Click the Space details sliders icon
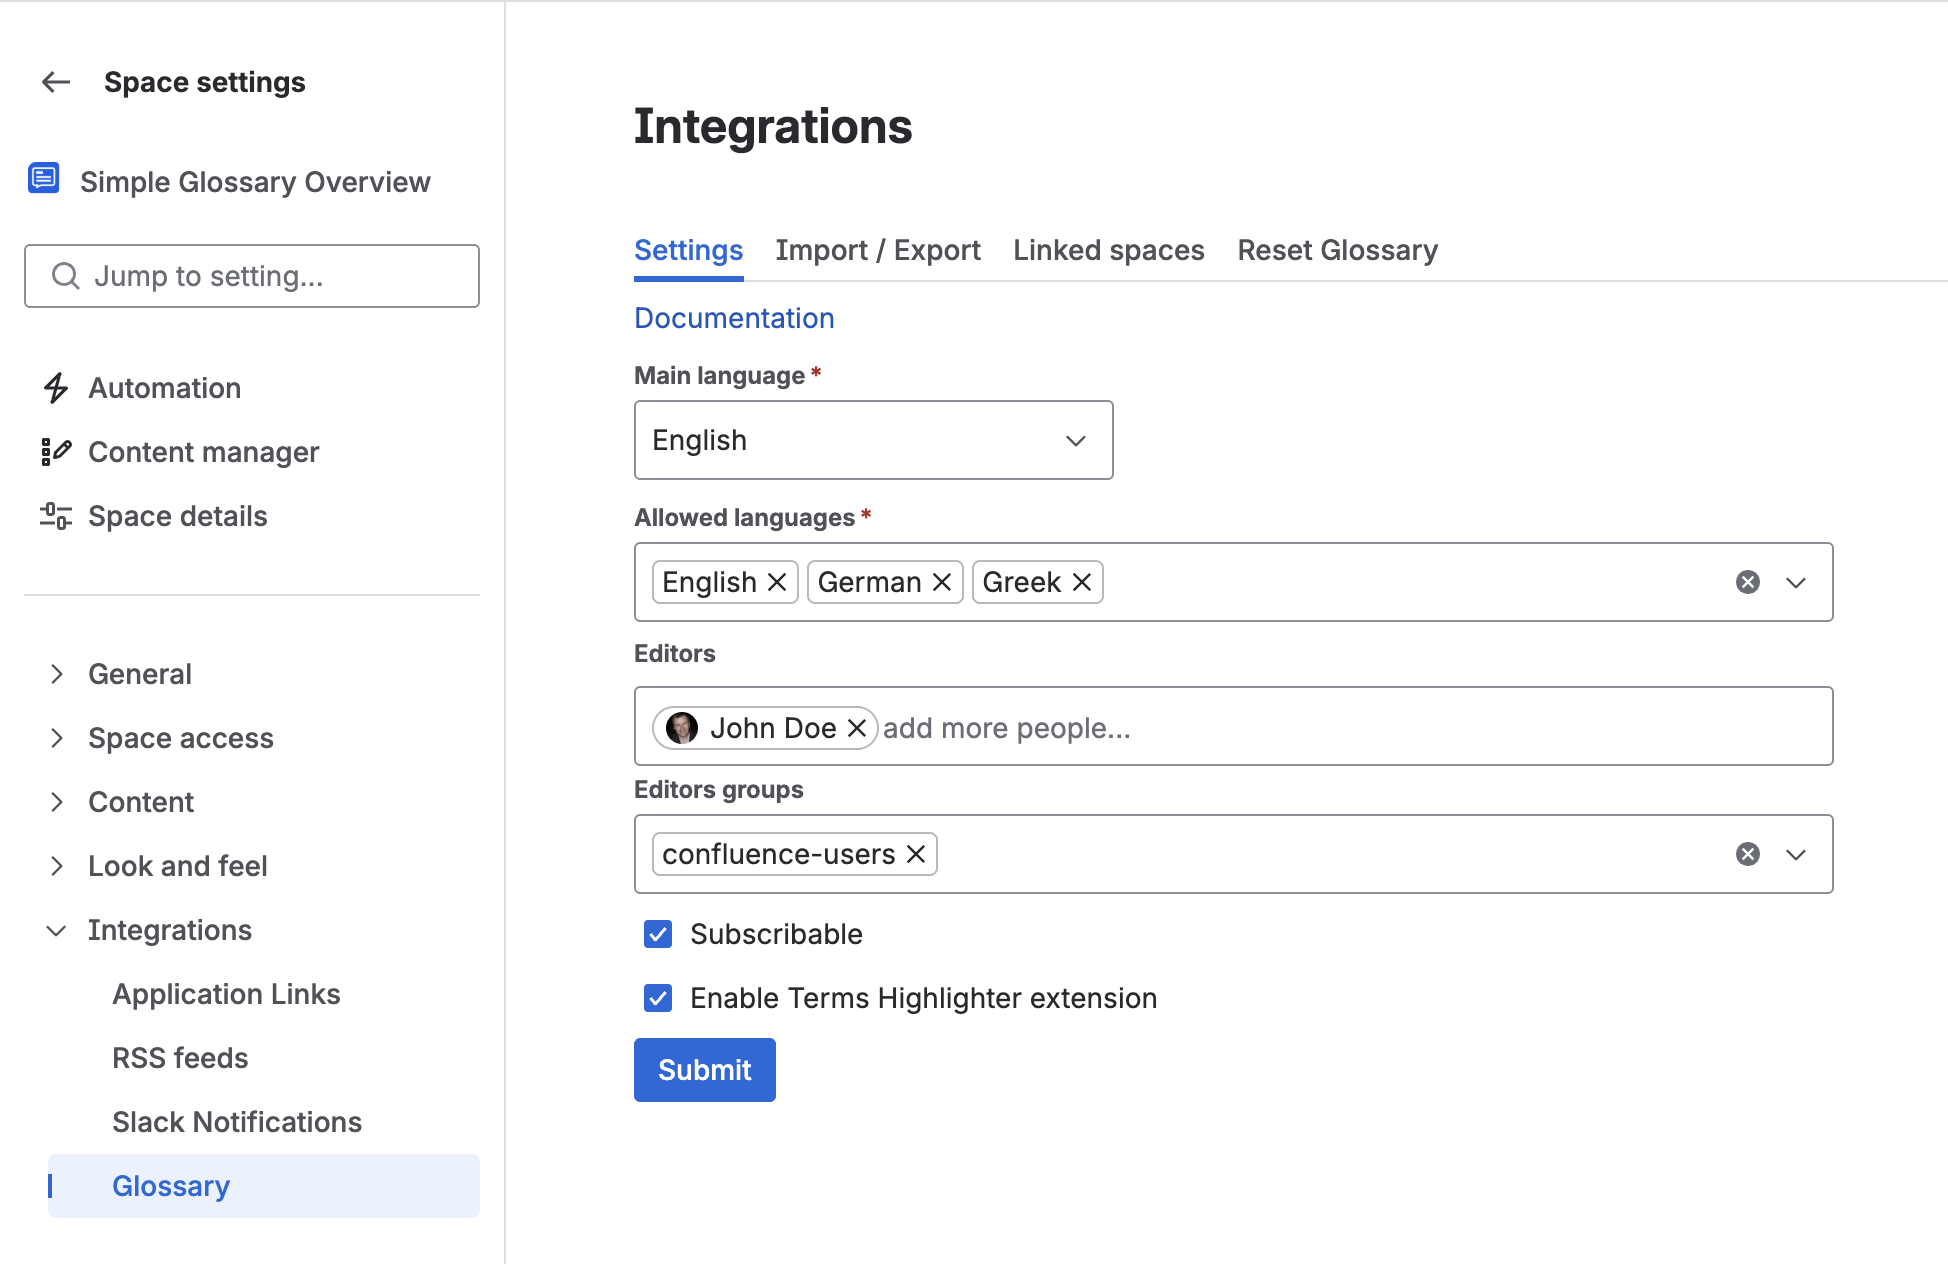The width and height of the screenshot is (1948, 1264). [56, 516]
